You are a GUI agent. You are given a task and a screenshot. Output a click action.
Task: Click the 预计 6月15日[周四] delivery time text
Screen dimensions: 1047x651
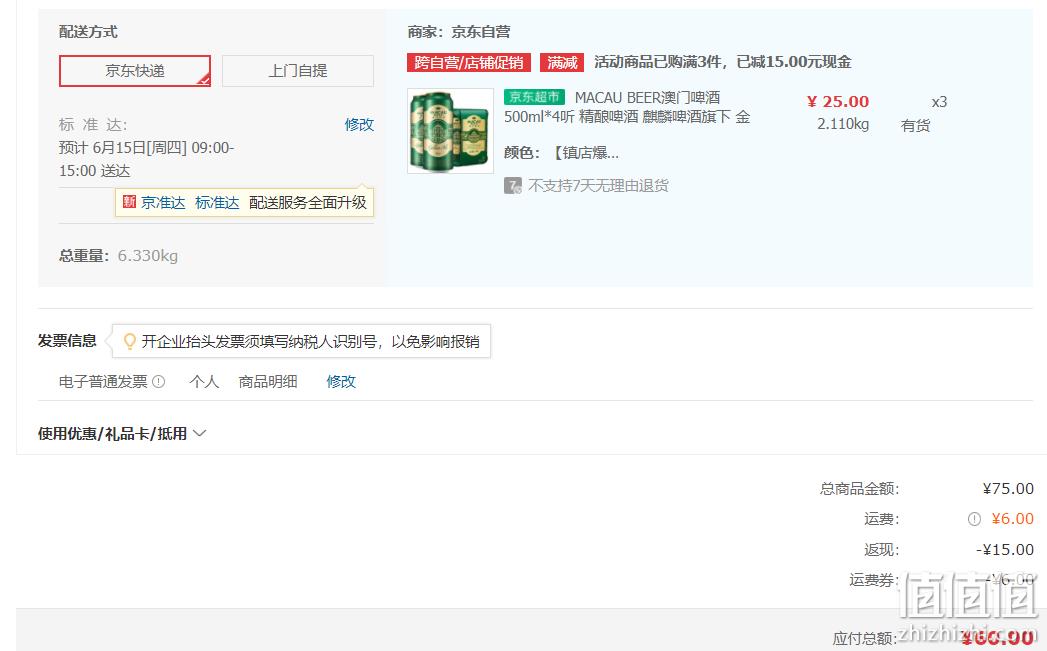tap(146, 159)
